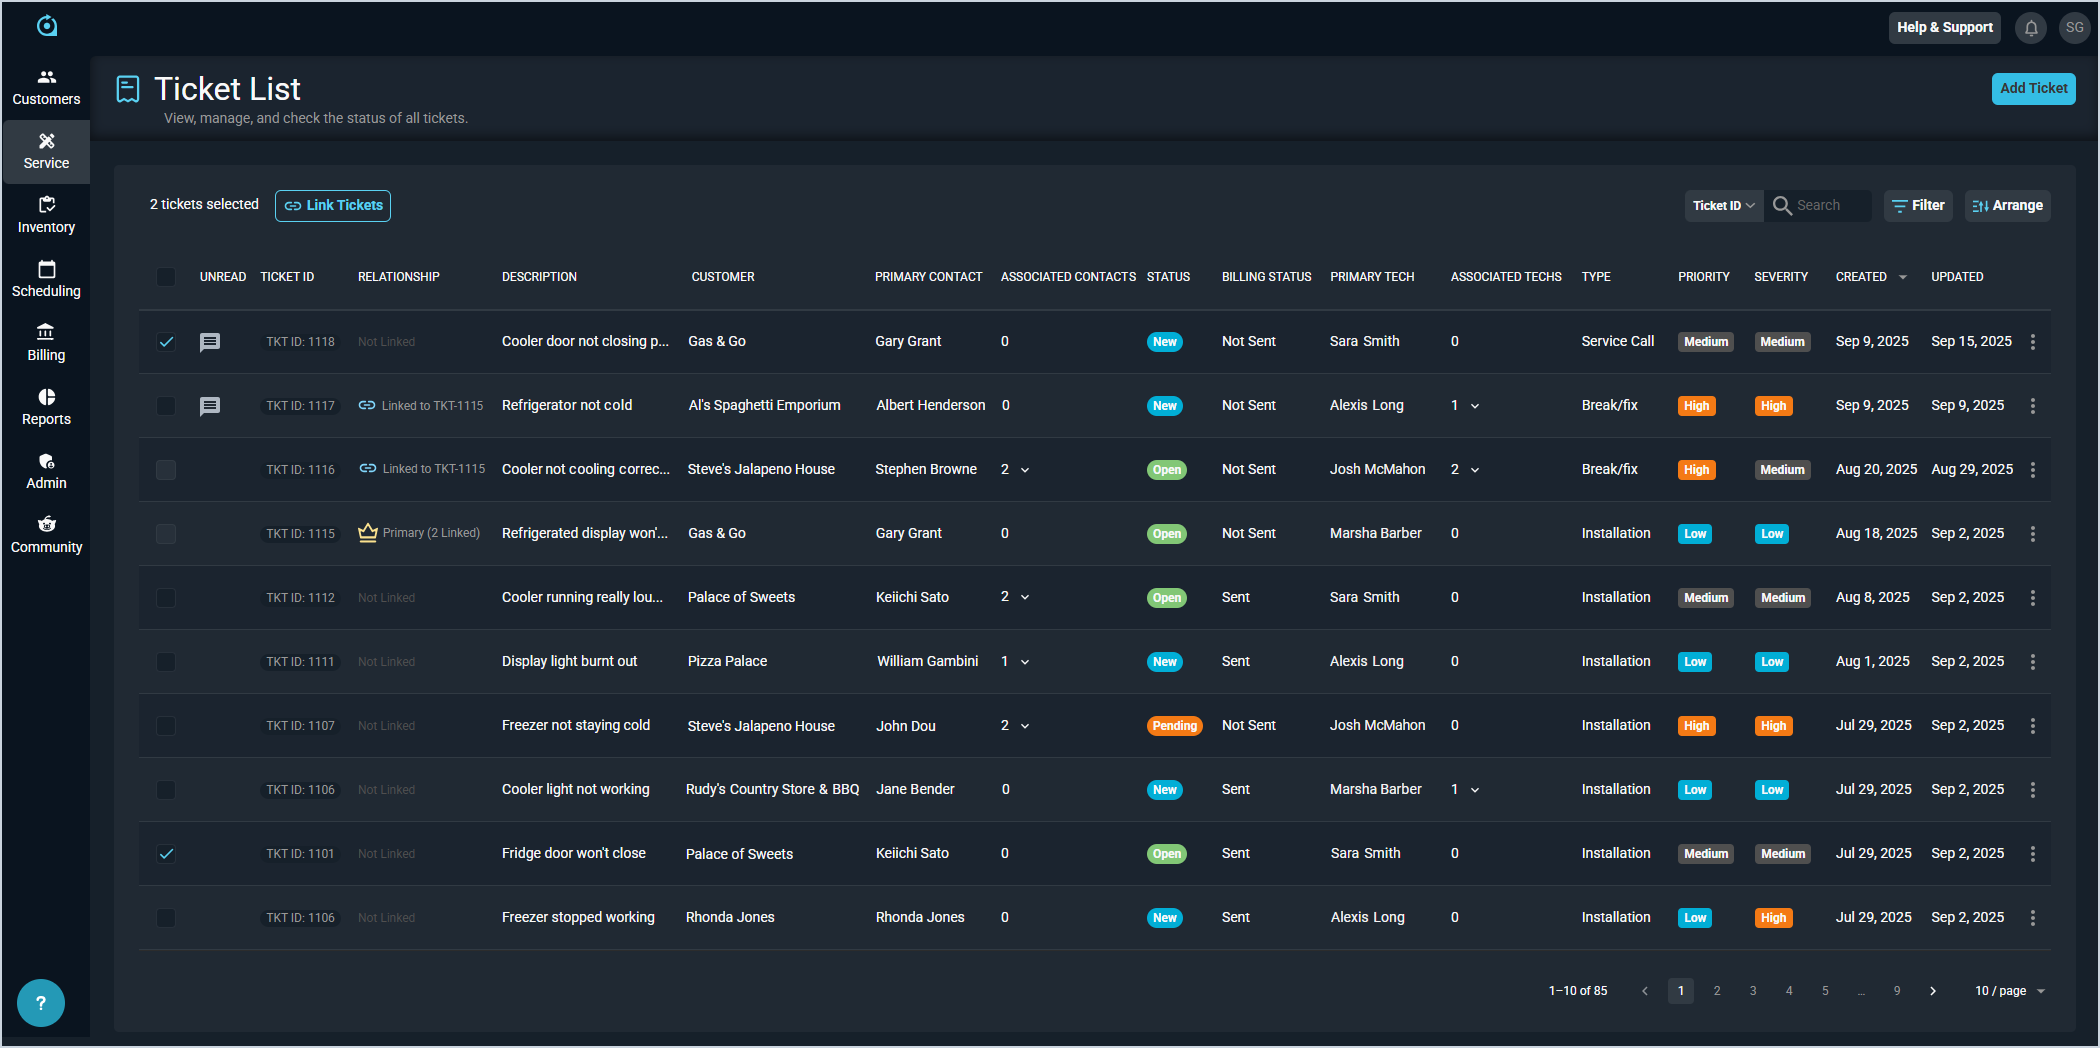Open the SG user avatar
This screenshot has width=2100, height=1048.
[2075, 28]
